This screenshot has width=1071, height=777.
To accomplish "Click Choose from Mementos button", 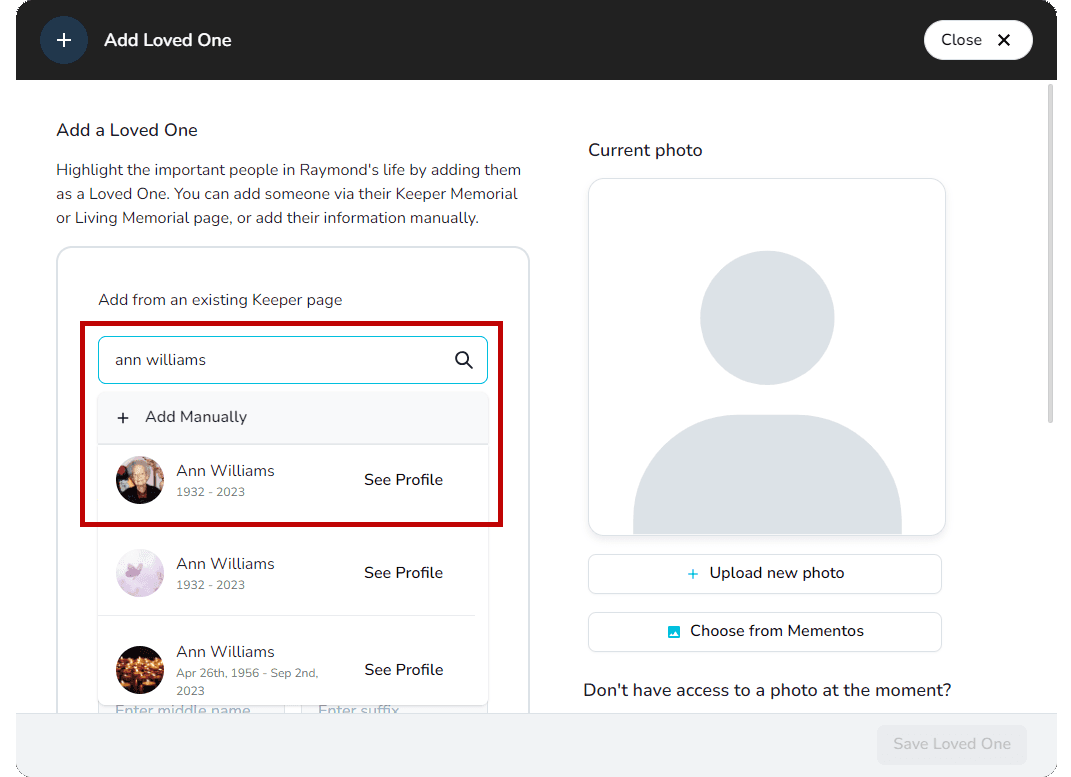I will tap(765, 632).
